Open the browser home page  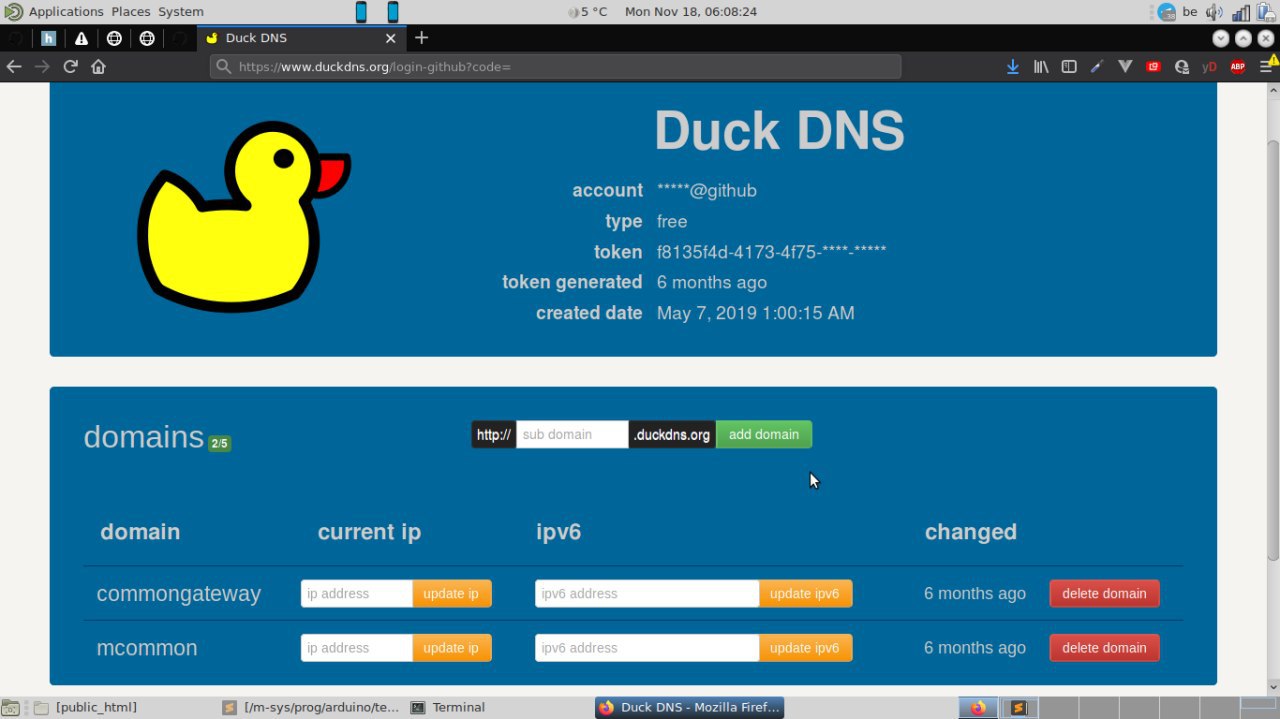point(98,67)
